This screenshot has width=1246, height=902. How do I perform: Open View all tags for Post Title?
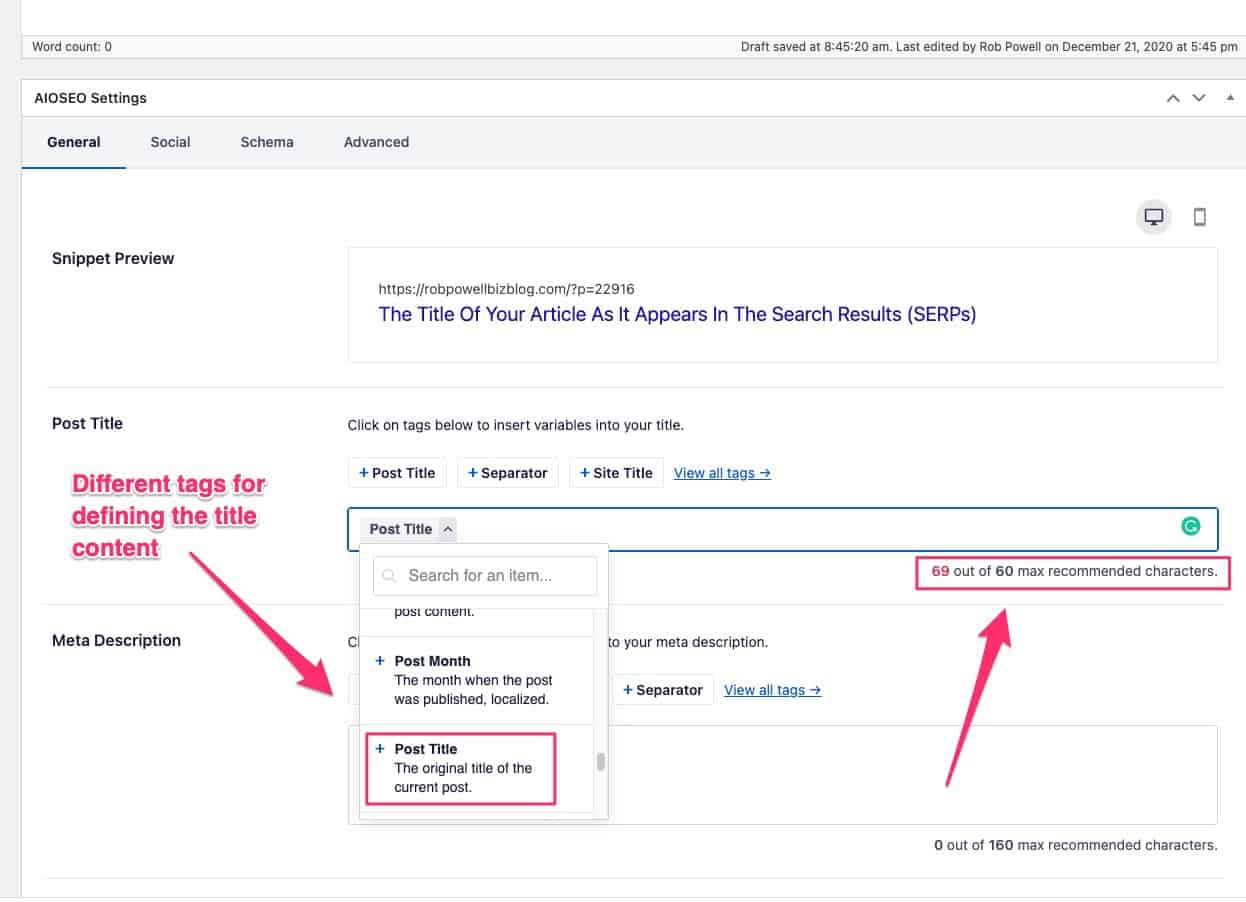coord(722,472)
